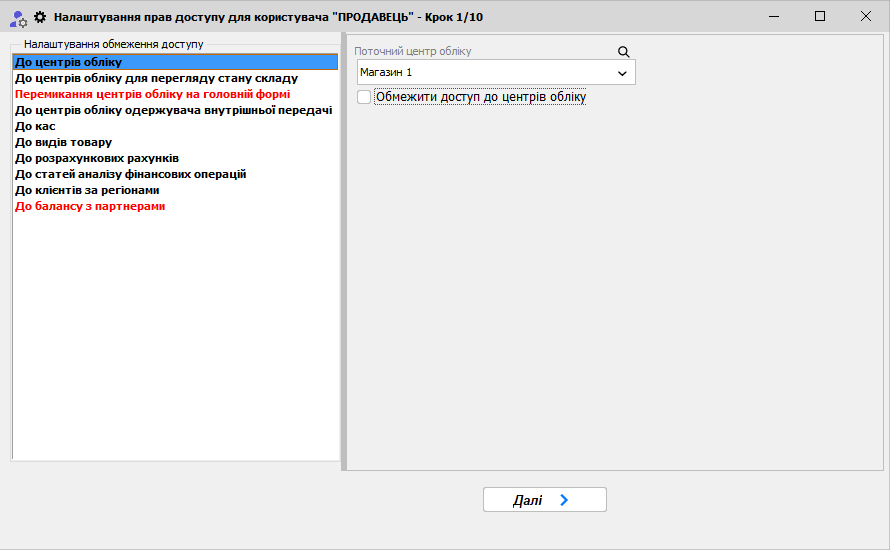Open 'До статей аналізу фінансових операцій'
The image size is (890, 550).
pos(130,174)
